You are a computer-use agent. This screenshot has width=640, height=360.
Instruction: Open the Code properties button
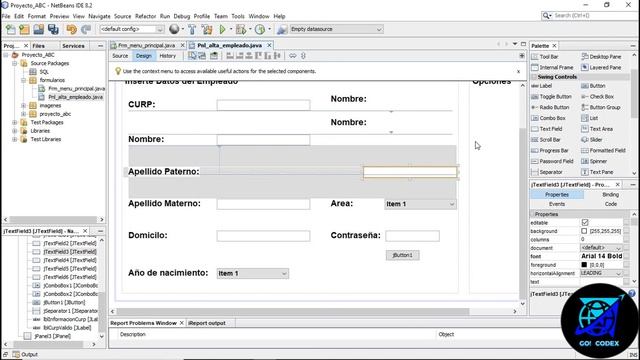point(611,204)
